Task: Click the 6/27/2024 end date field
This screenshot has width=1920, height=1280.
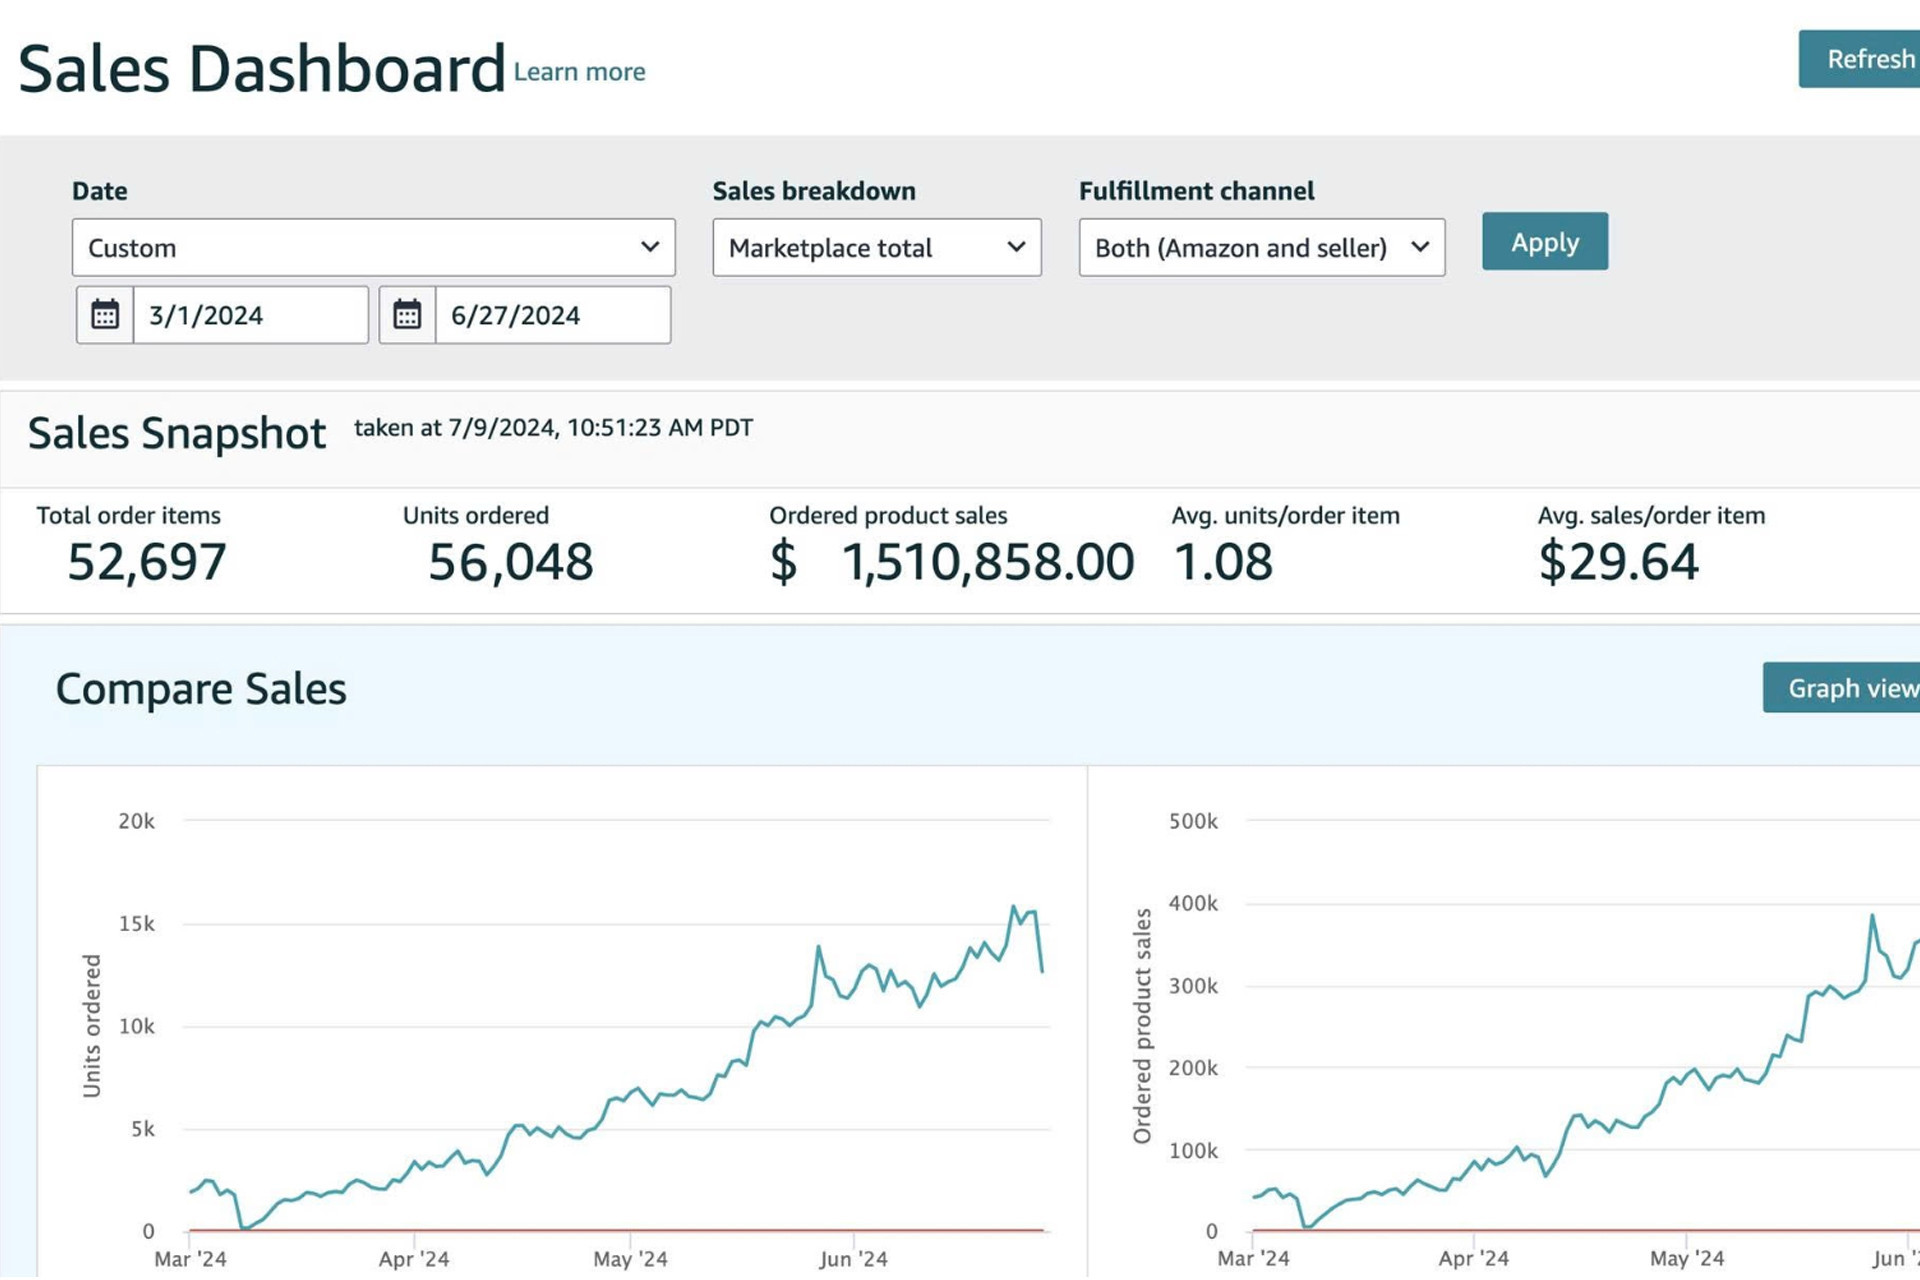Action: (x=552, y=315)
